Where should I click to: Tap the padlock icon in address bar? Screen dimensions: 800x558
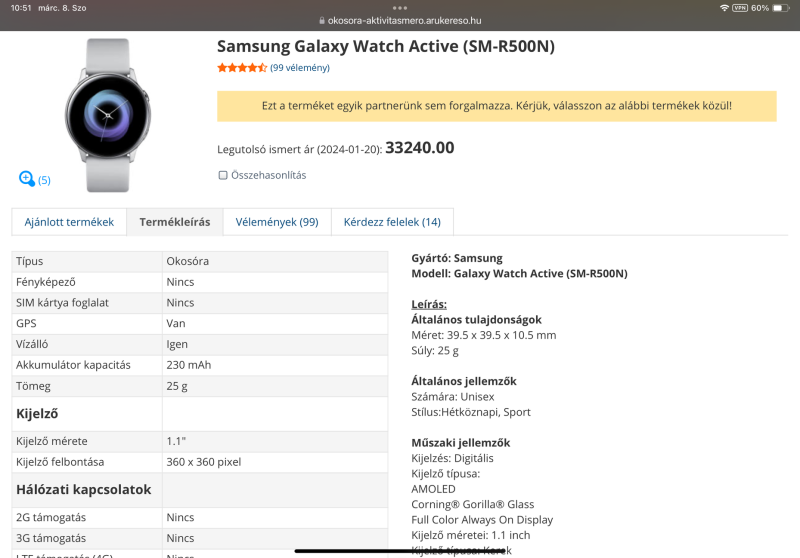pos(321,20)
